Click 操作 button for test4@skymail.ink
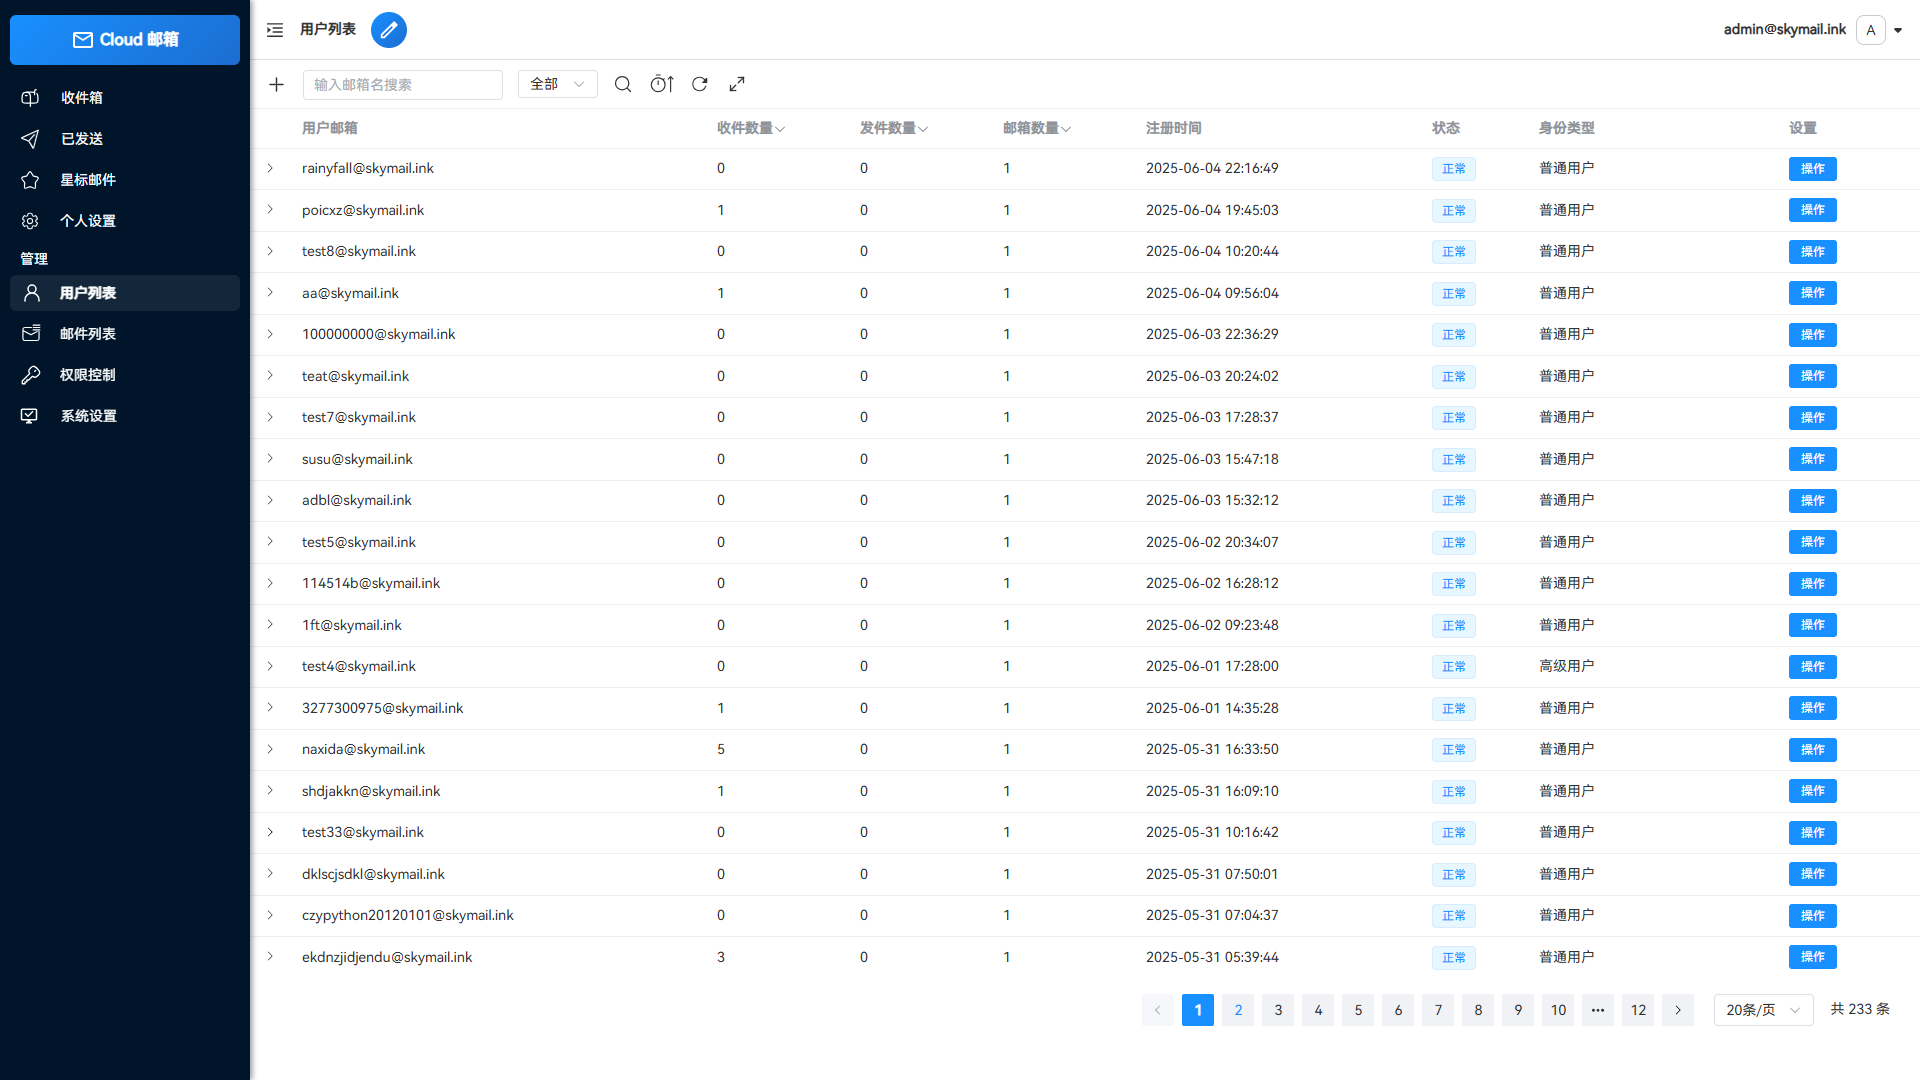Viewport: 1920px width, 1080px height. (x=1812, y=667)
